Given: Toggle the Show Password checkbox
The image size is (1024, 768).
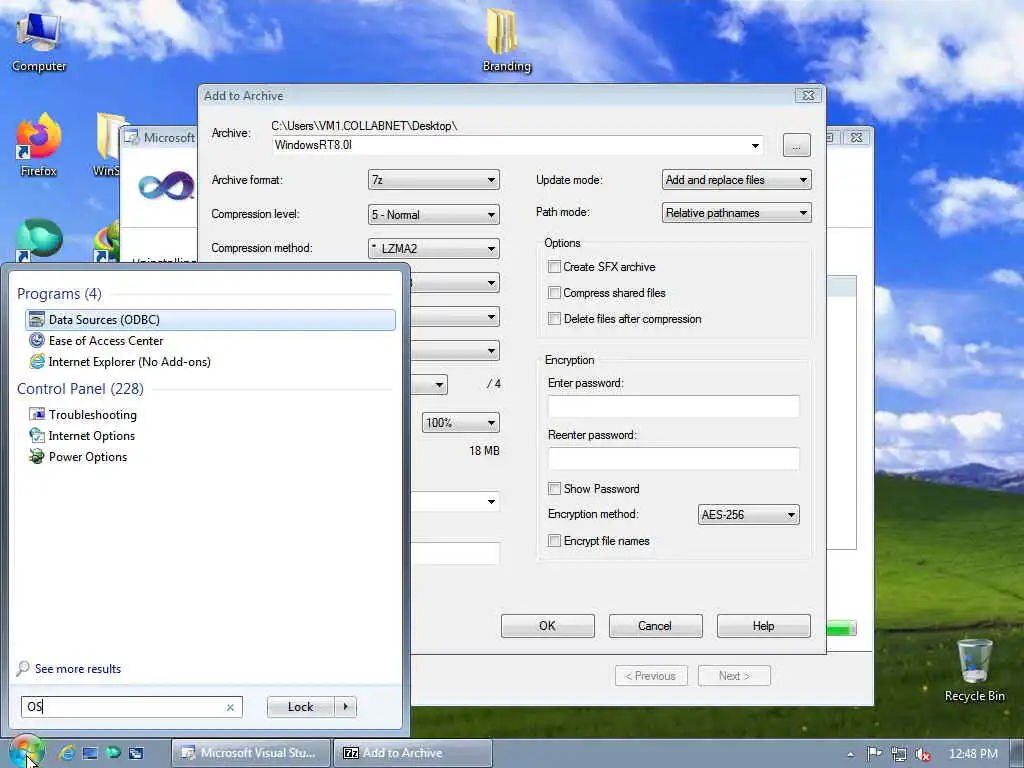Looking at the screenshot, I should [554, 488].
